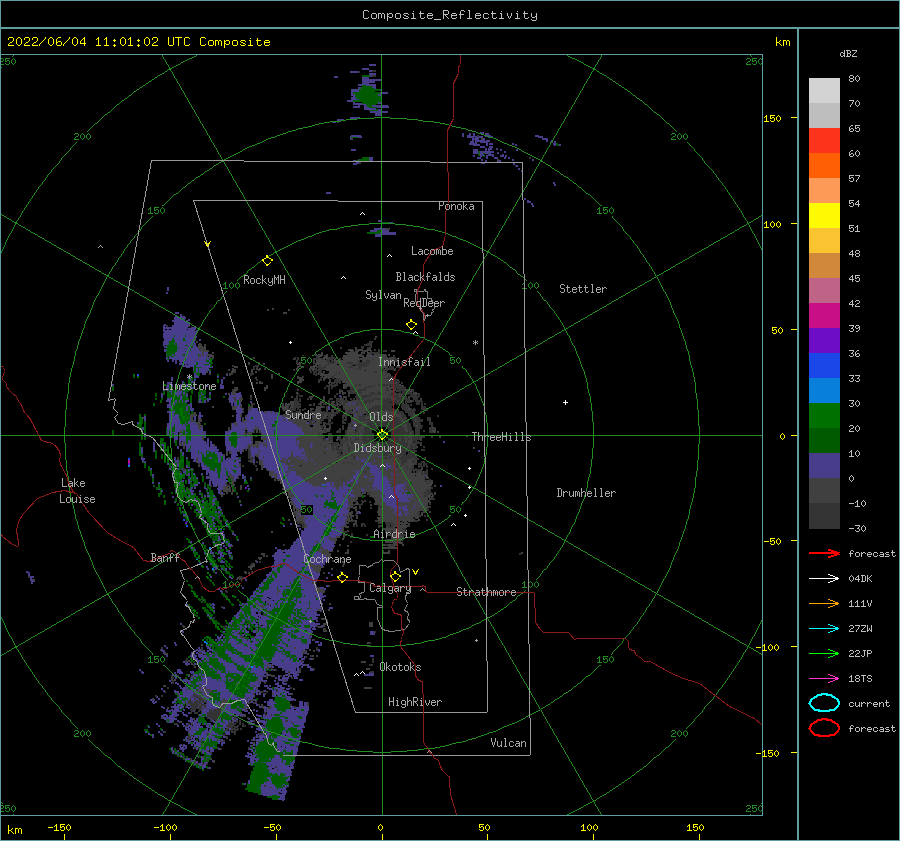
Task: Click the asterisk marker above Limestone label
Action: [189, 377]
